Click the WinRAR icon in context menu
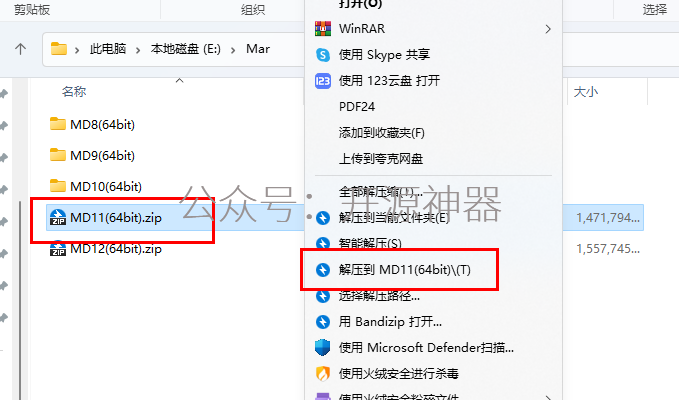Screen dimensions: 679x400 coord(323,29)
